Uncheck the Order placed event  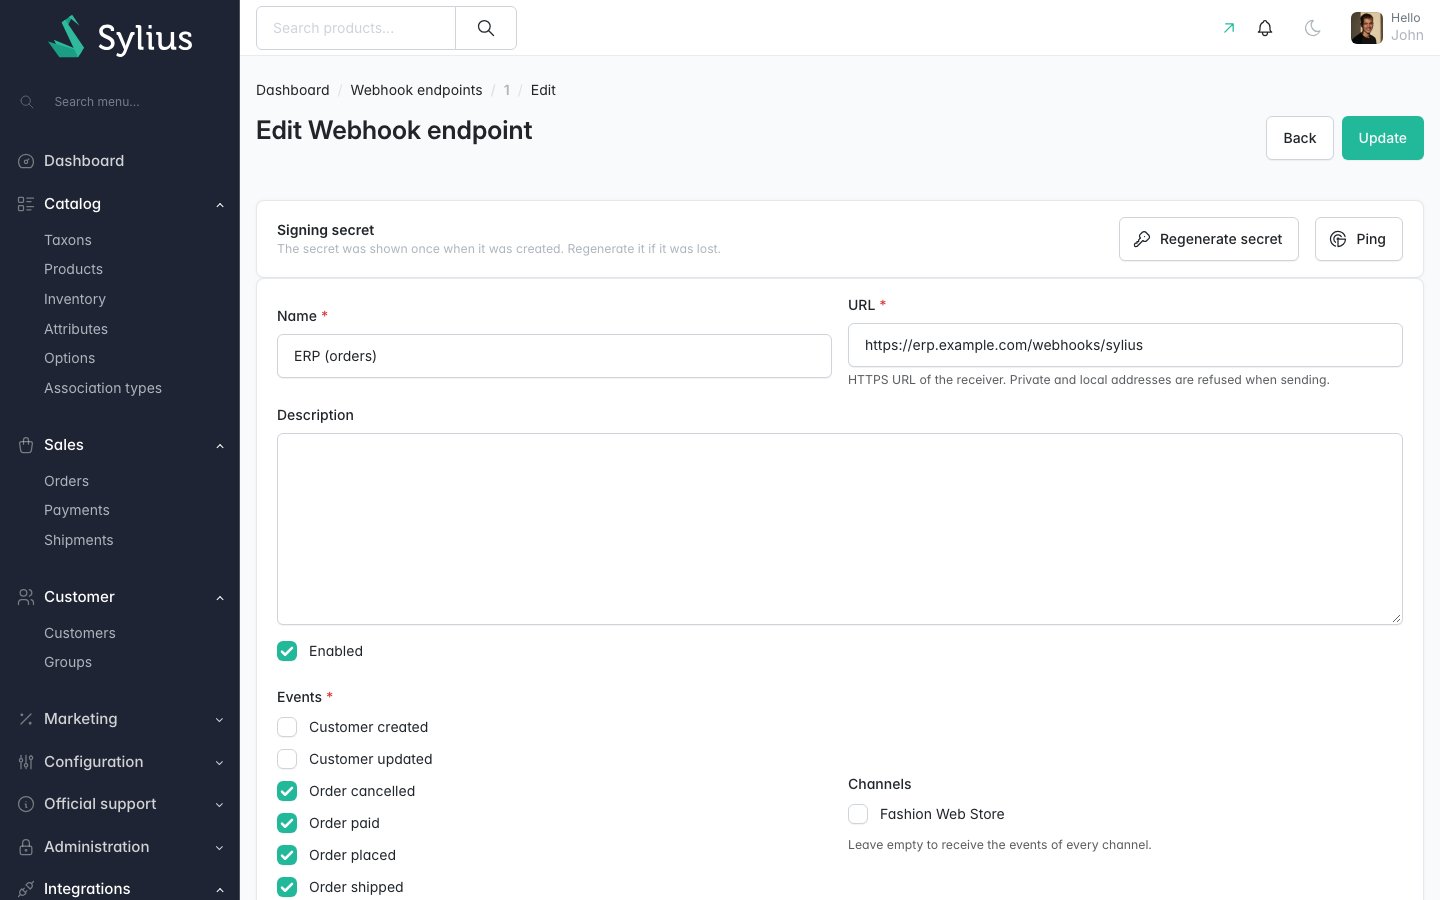pyautogui.click(x=287, y=855)
